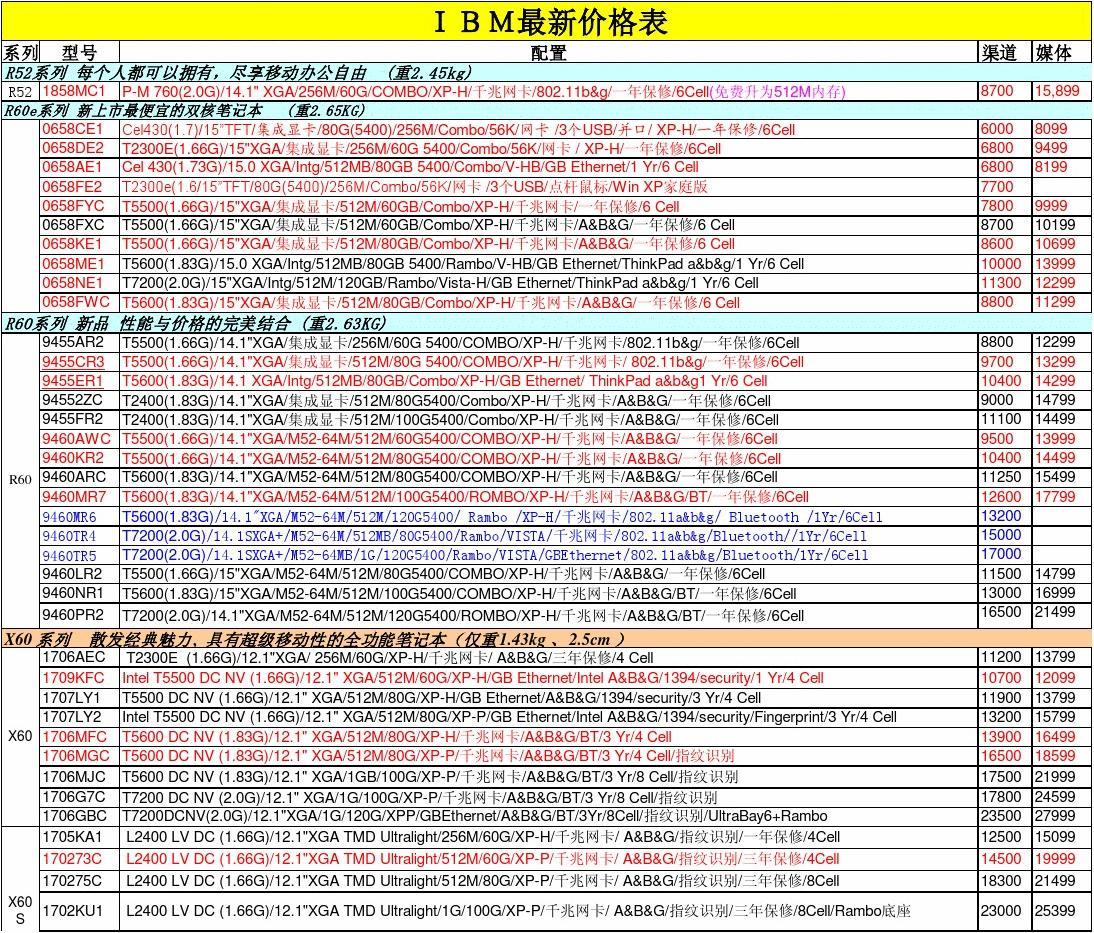Click media price 15,899
This screenshot has width=1094, height=933.
[x=1057, y=91]
